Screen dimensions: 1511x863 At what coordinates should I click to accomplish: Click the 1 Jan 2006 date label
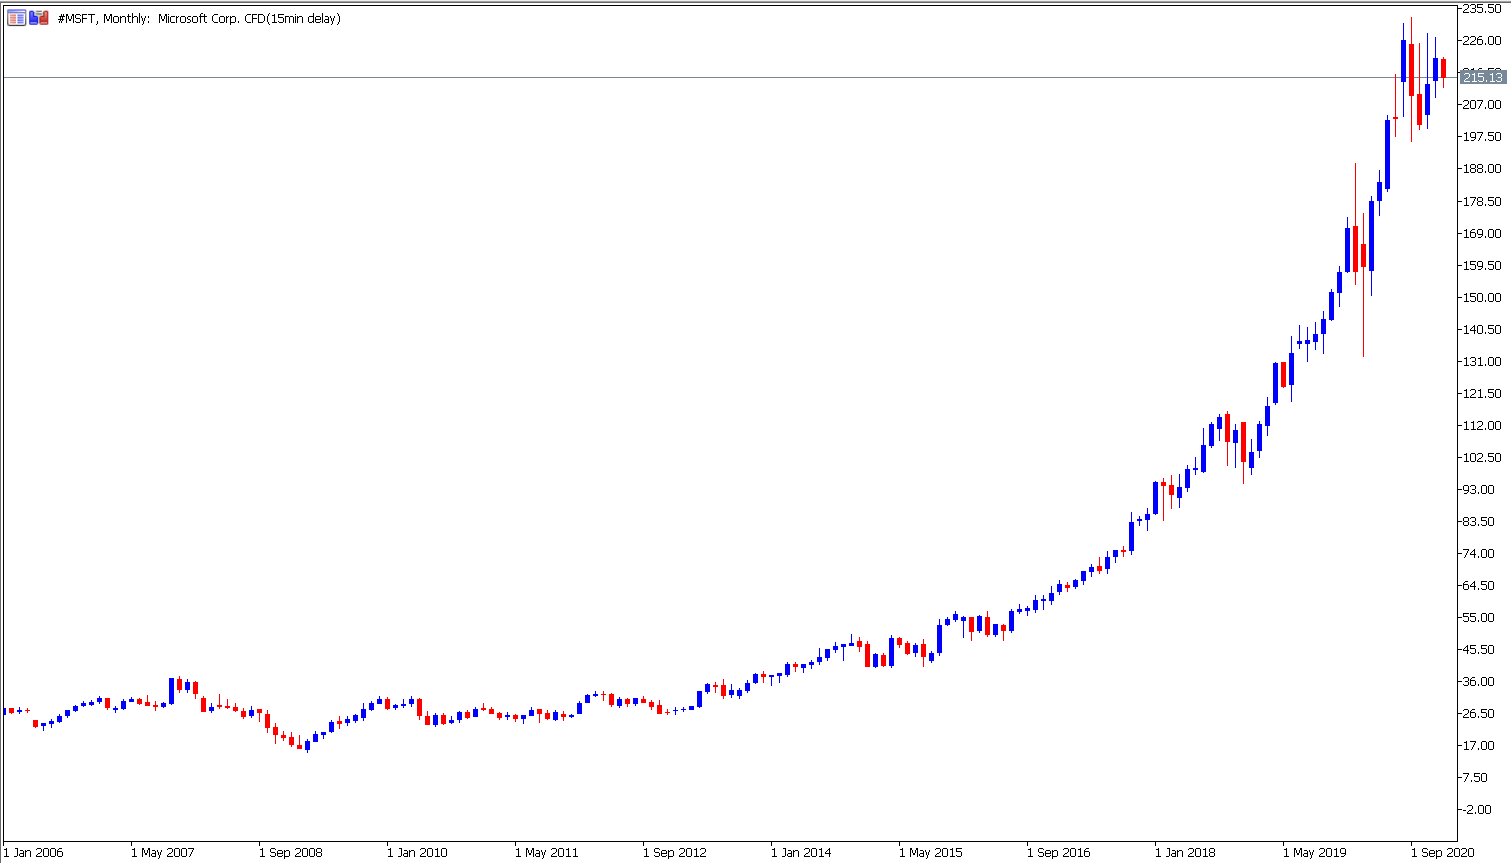34,852
